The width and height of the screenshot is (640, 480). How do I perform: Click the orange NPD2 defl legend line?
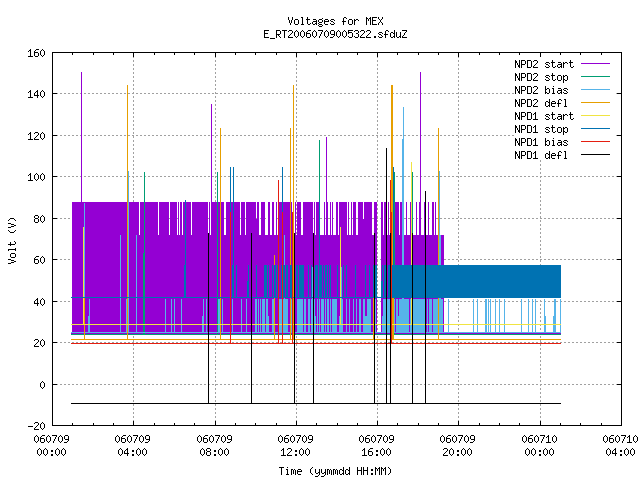[x=596, y=102]
